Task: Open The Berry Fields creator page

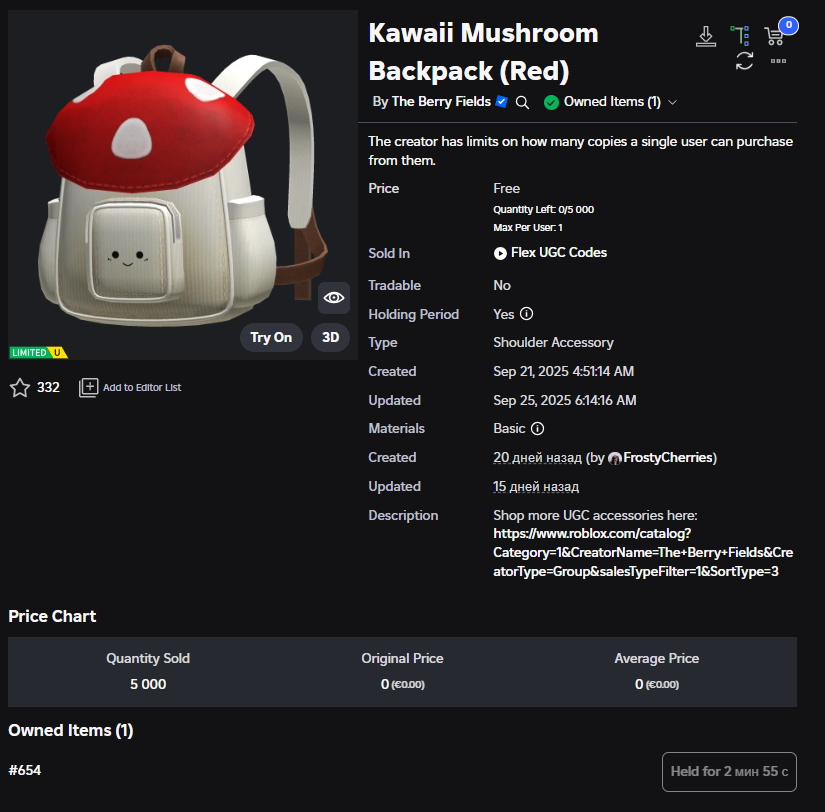Action: [x=441, y=102]
